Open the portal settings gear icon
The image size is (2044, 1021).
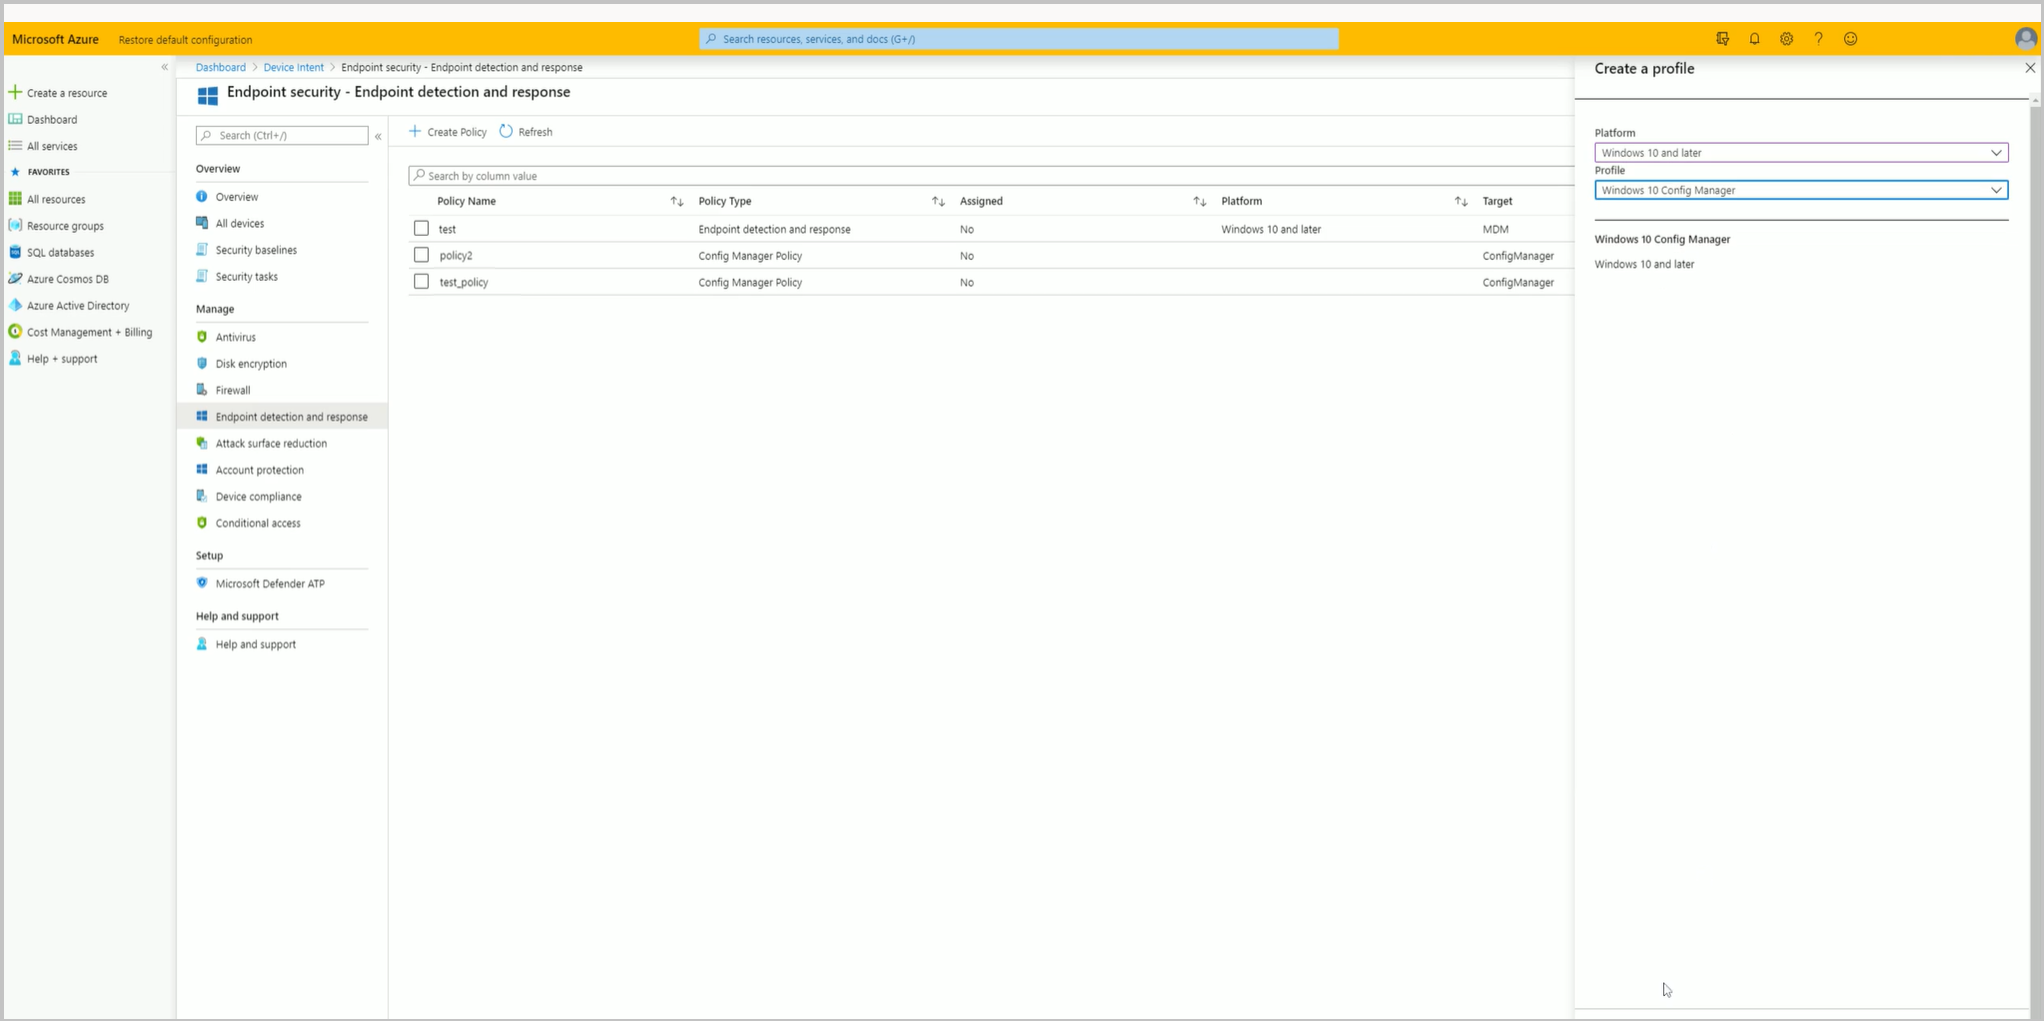tap(1786, 38)
